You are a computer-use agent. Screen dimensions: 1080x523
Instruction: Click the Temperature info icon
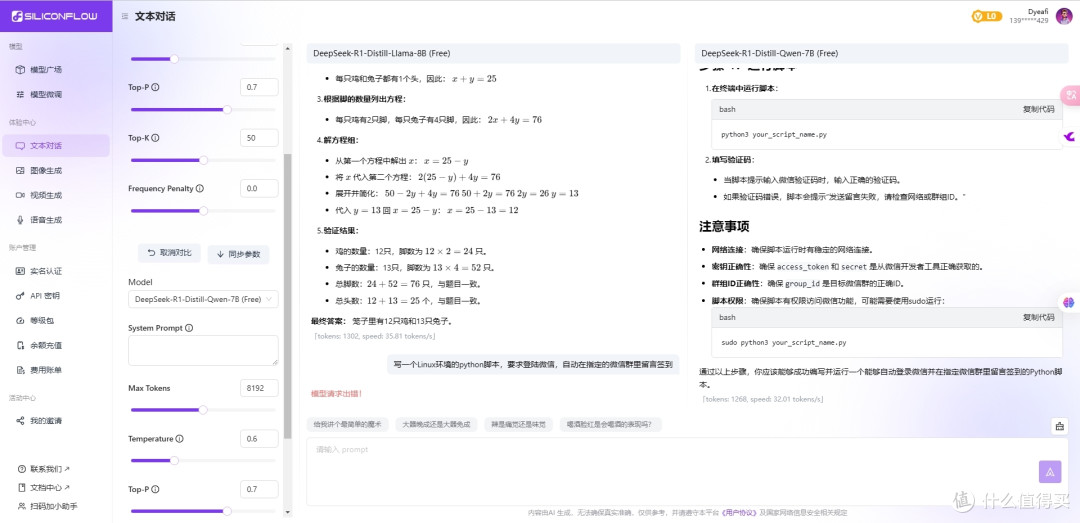point(180,438)
